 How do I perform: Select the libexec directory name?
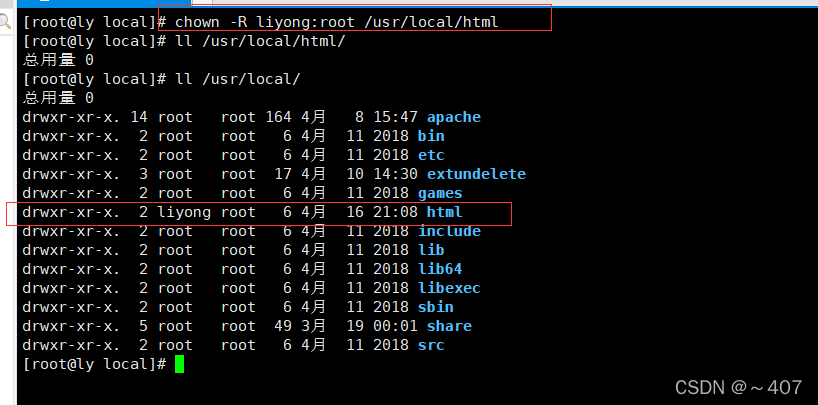click(x=449, y=288)
